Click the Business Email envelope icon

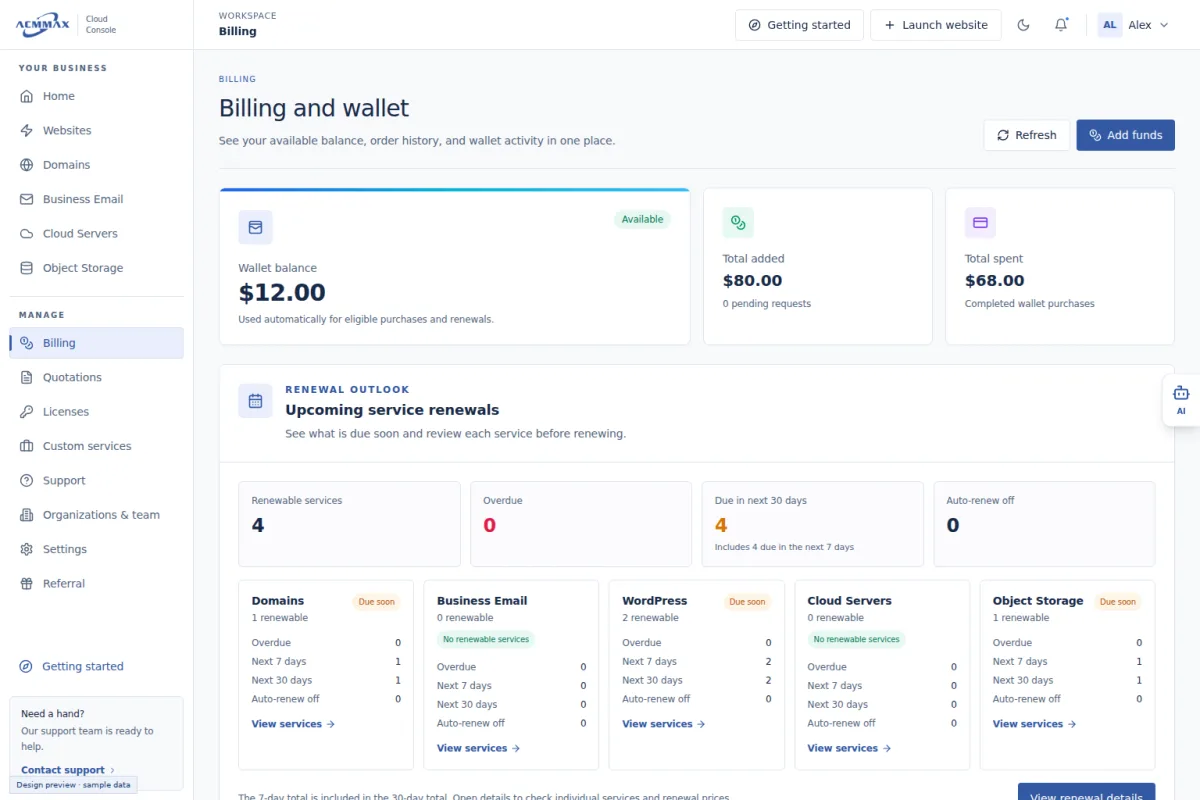point(27,199)
